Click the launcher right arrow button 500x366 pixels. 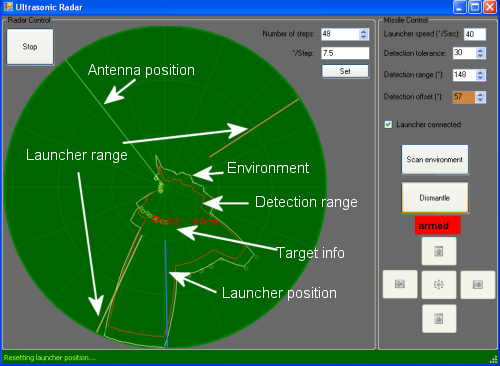tap(478, 284)
